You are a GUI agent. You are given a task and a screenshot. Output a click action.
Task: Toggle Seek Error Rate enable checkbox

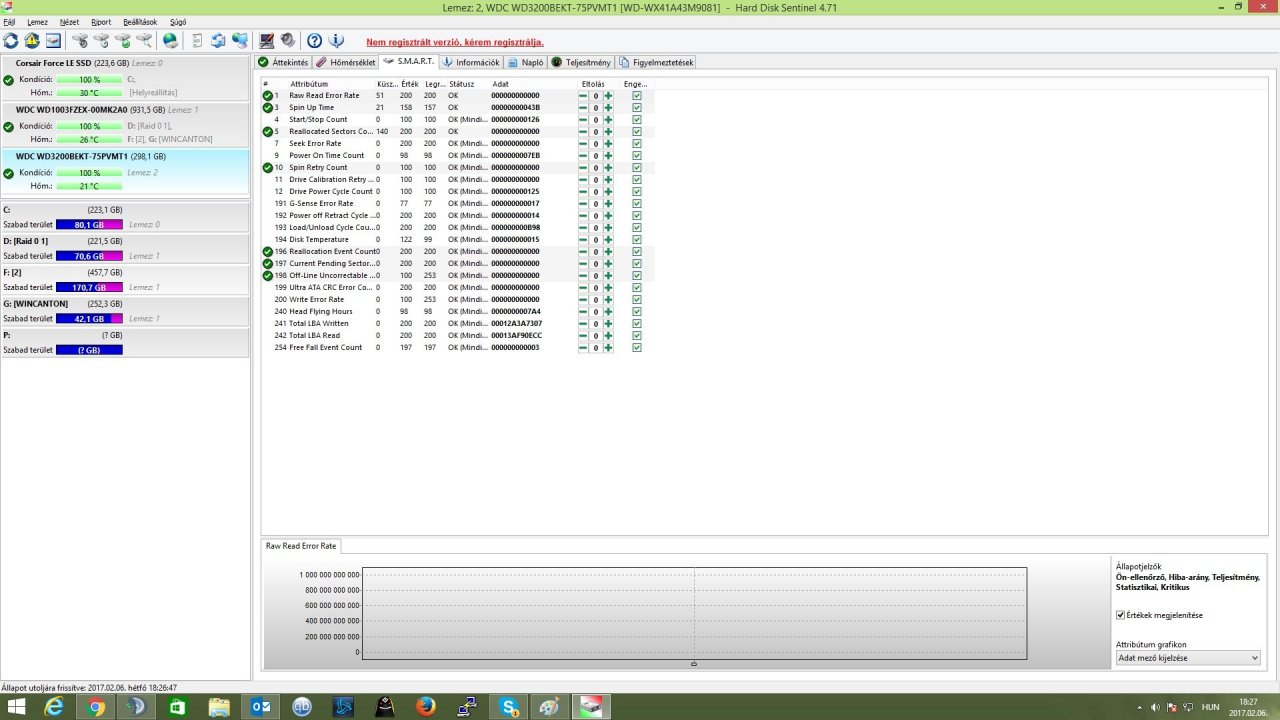pyautogui.click(x=637, y=143)
